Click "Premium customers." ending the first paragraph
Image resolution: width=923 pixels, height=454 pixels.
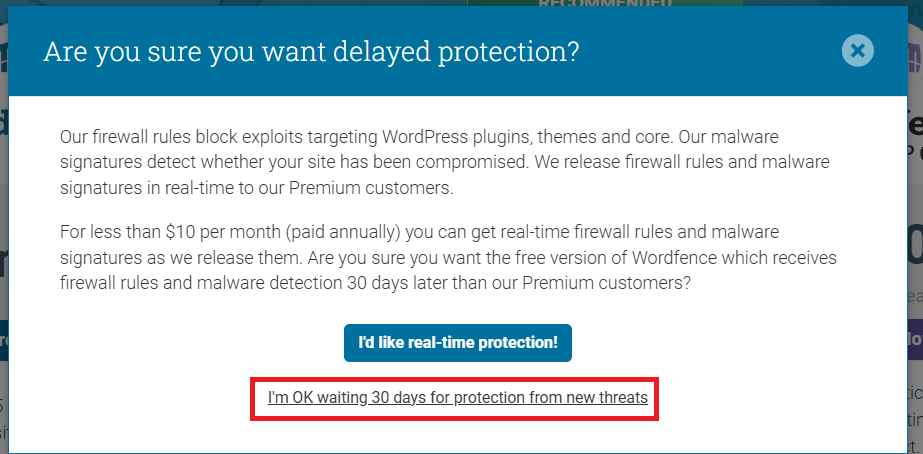(370, 189)
